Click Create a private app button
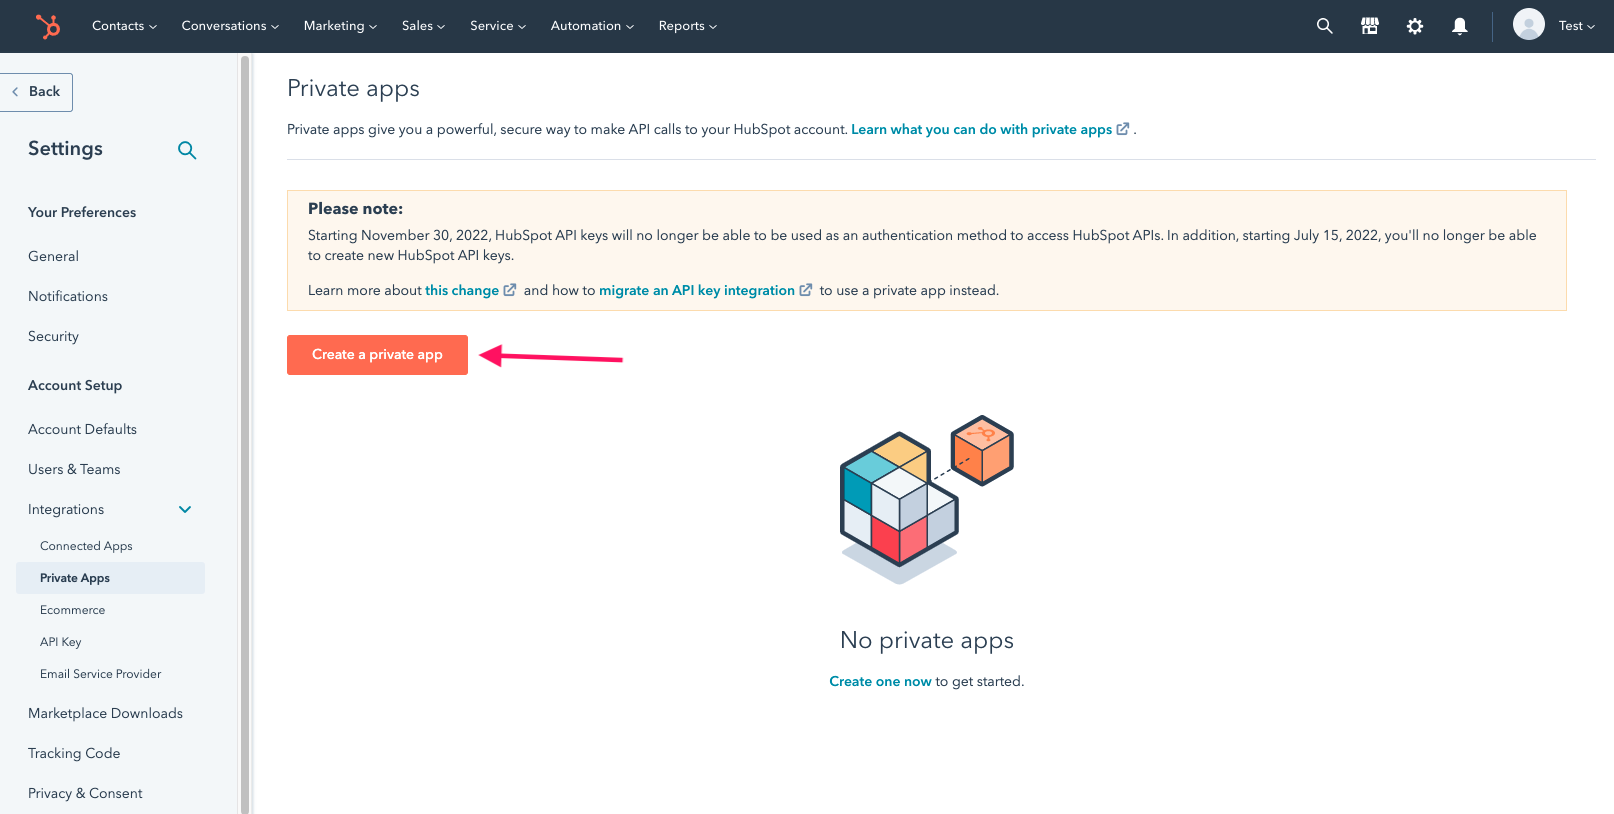 click(x=377, y=355)
